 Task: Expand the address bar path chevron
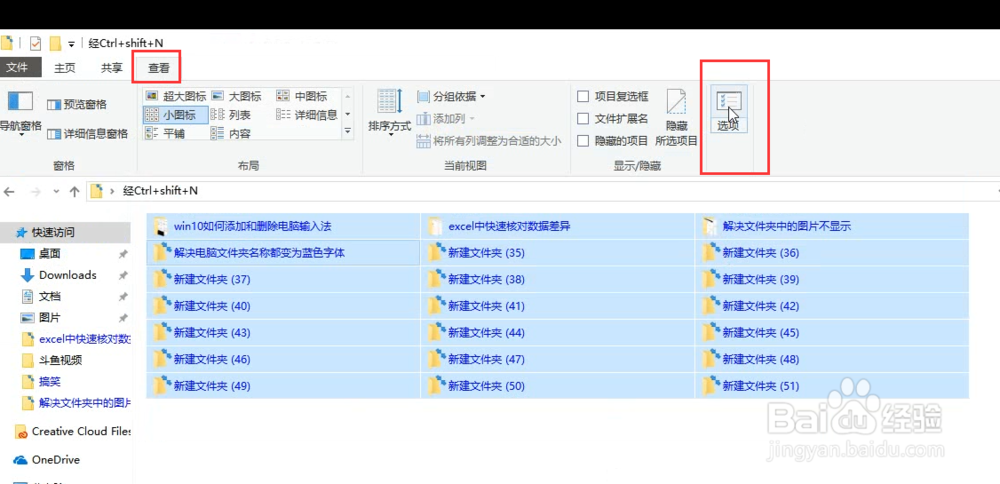112,191
